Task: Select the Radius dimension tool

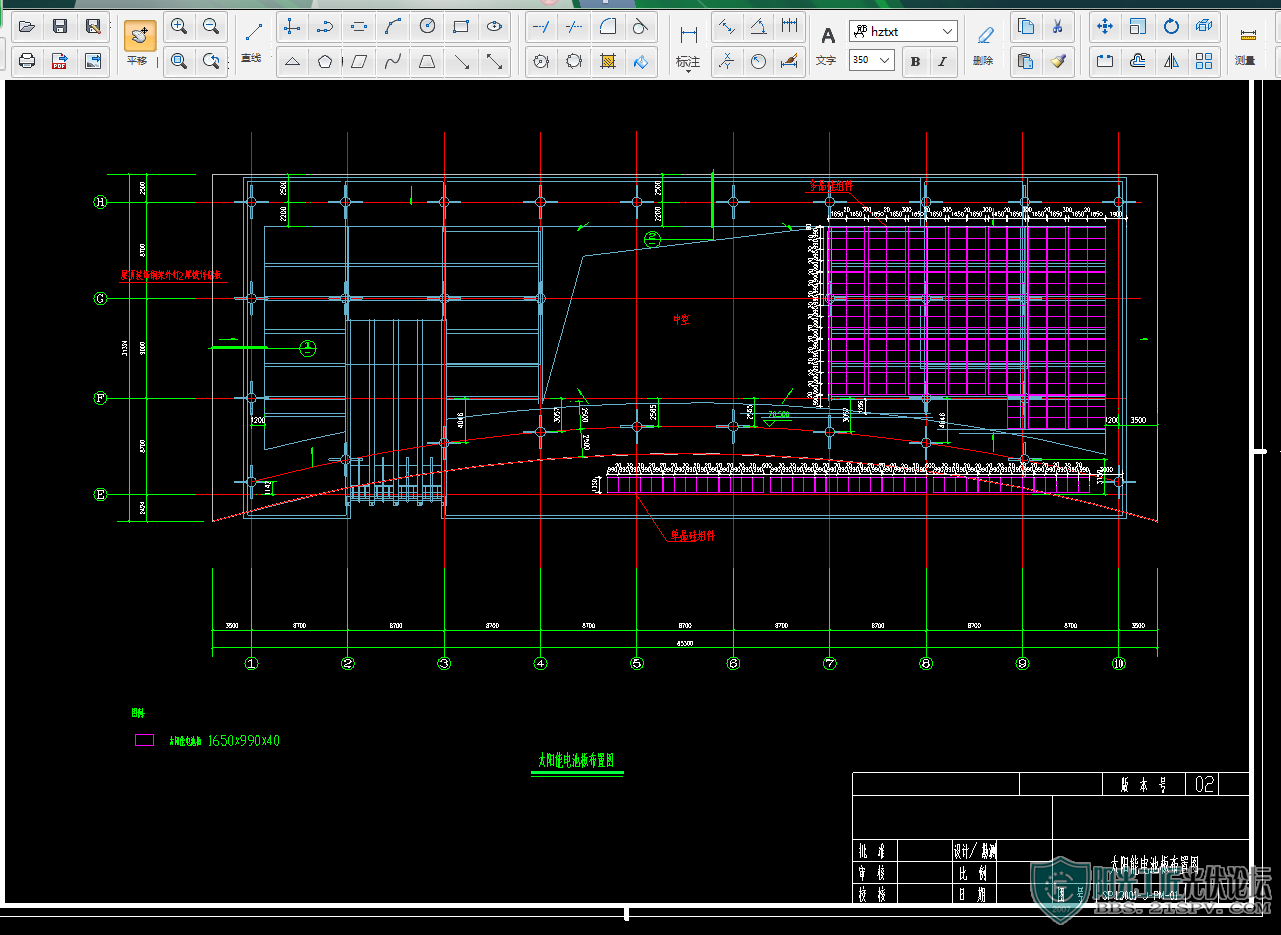Action: pyautogui.click(x=759, y=61)
